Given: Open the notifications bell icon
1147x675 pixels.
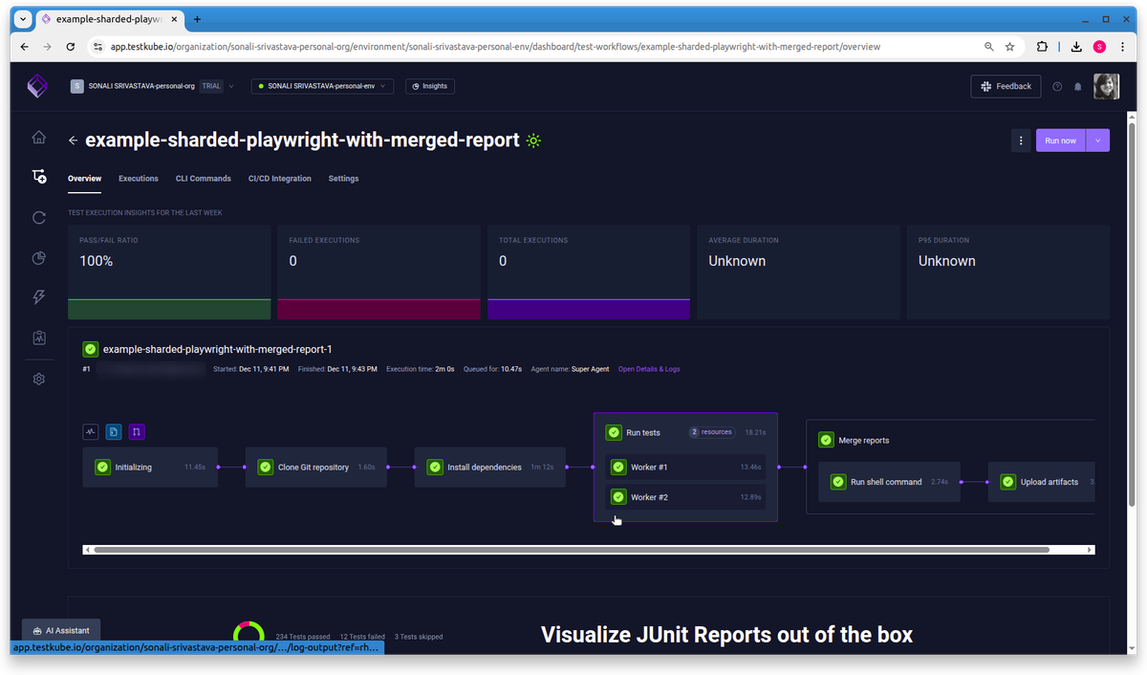Looking at the screenshot, I should [x=1078, y=86].
